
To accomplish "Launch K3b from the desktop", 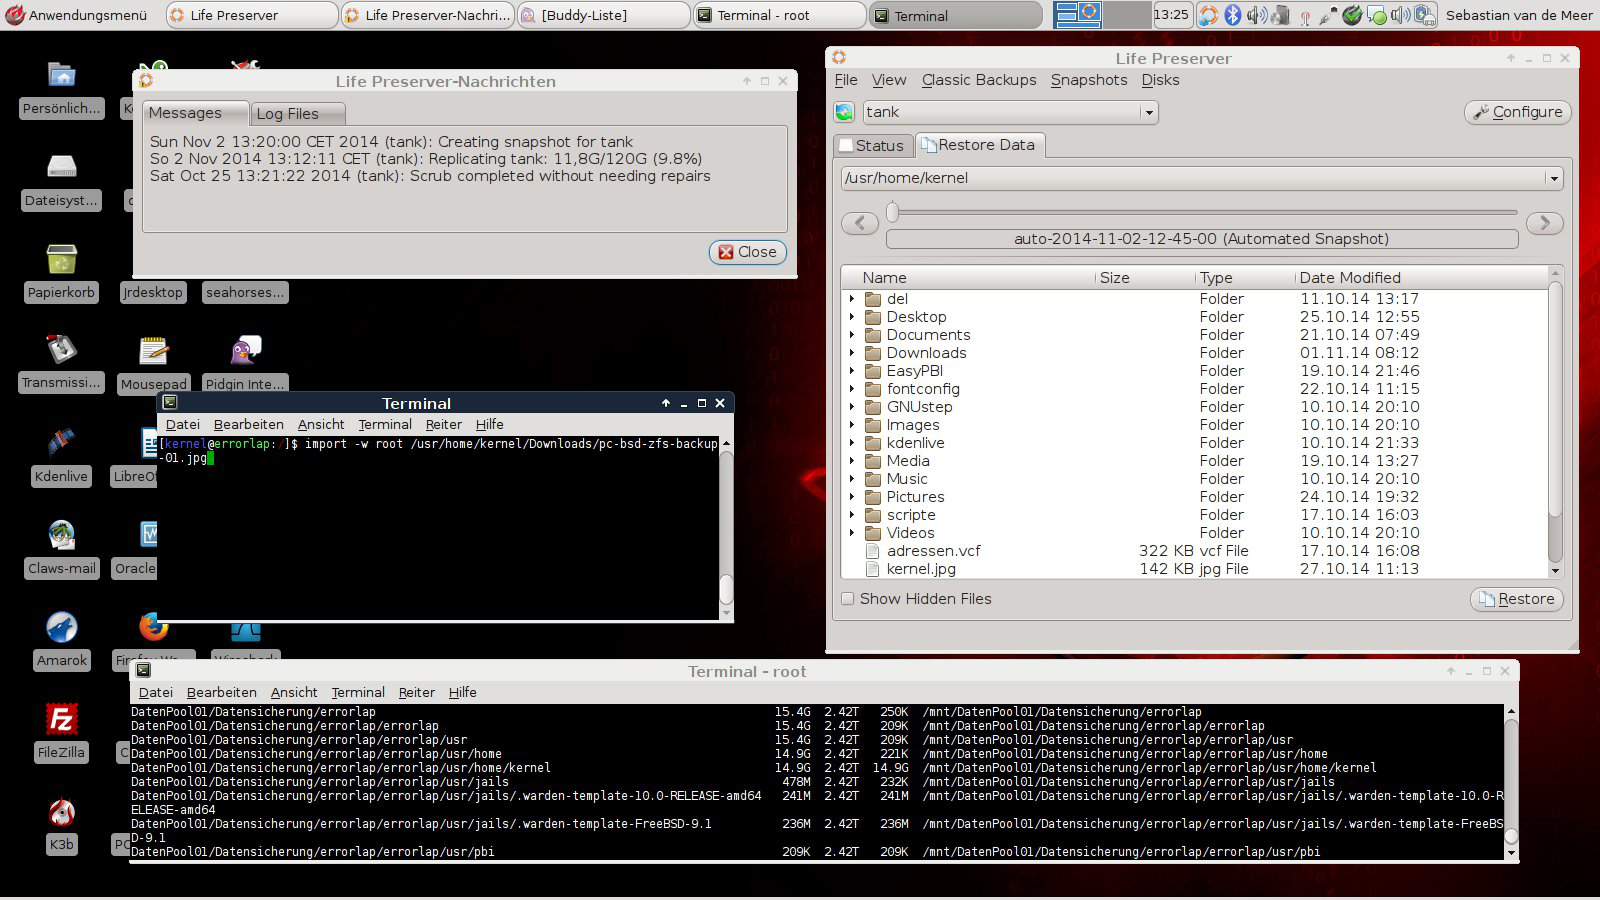I will point(62,811).
